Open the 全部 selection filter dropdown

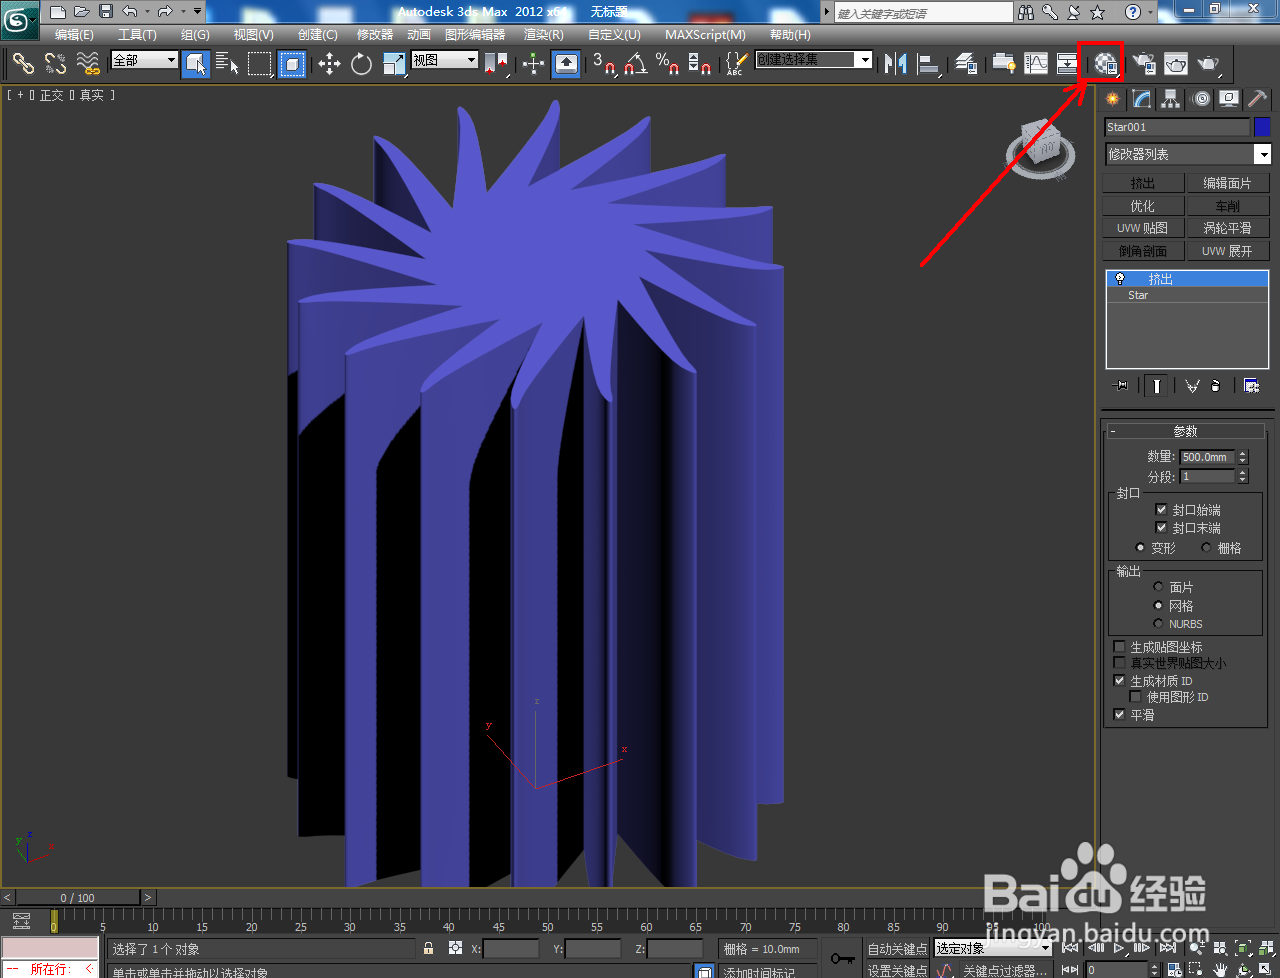coord(144,60)
